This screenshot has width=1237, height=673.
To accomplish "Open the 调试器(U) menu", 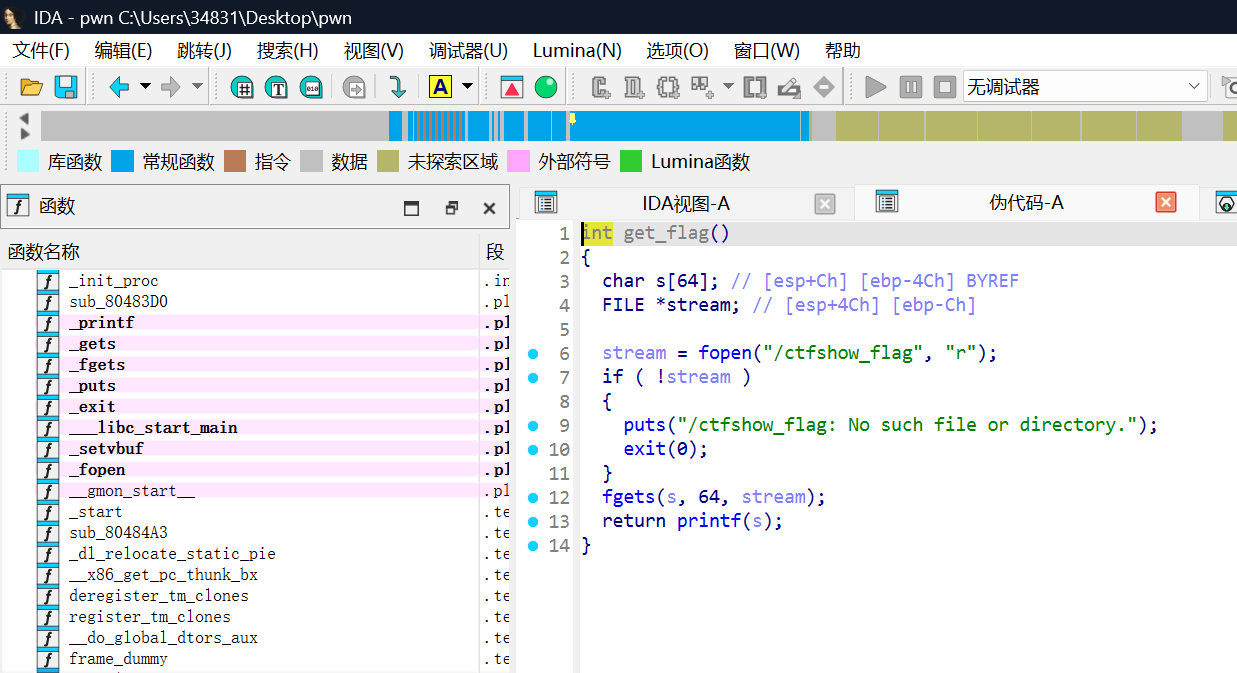I will click(x=468, y=50).
